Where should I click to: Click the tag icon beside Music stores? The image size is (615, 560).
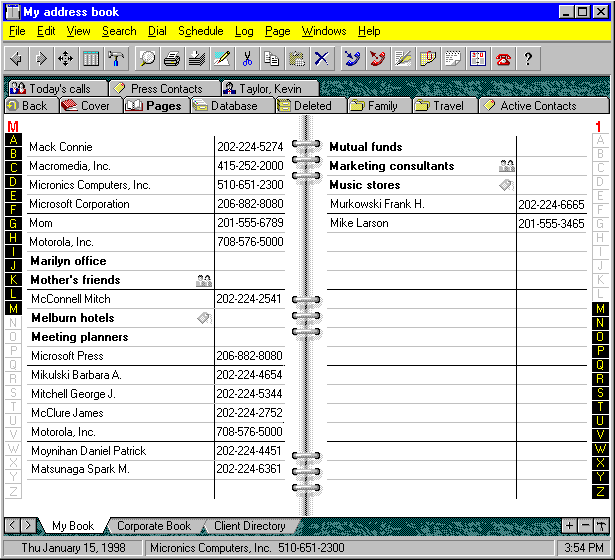click(506, 185)
